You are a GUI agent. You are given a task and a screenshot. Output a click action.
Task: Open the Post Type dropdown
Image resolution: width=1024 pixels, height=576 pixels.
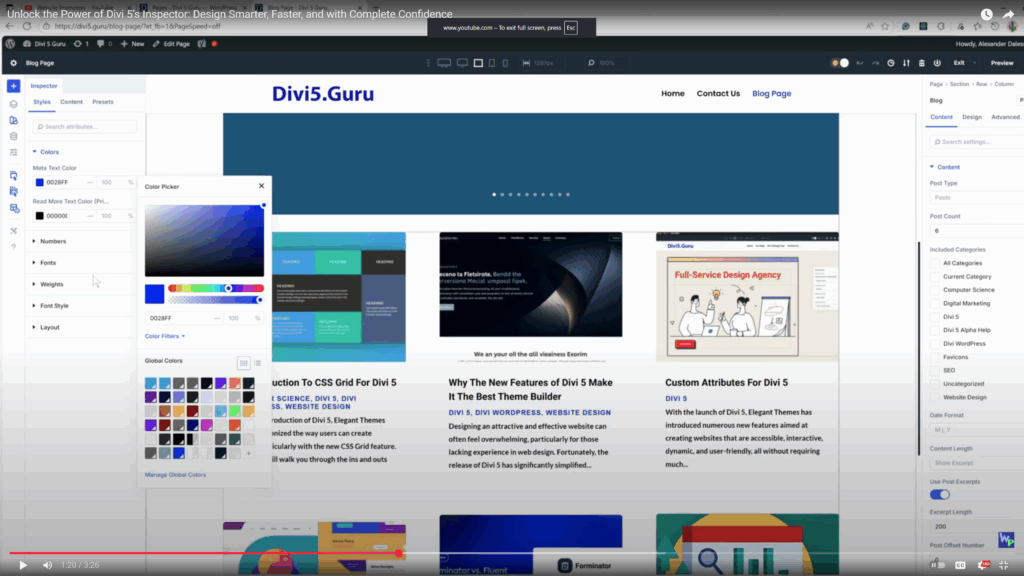pos(977,197)
